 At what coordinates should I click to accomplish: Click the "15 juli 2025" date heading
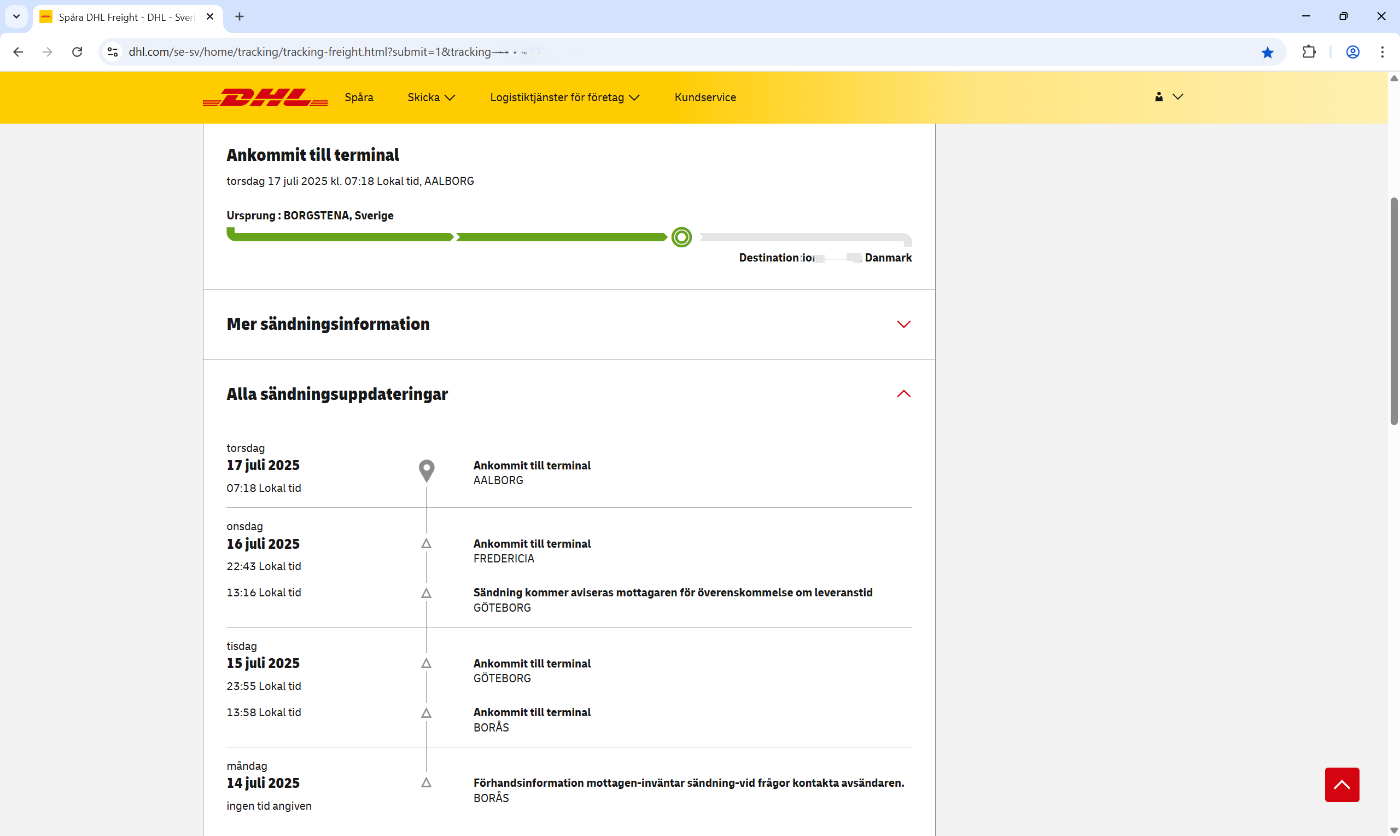coord(263,663)
